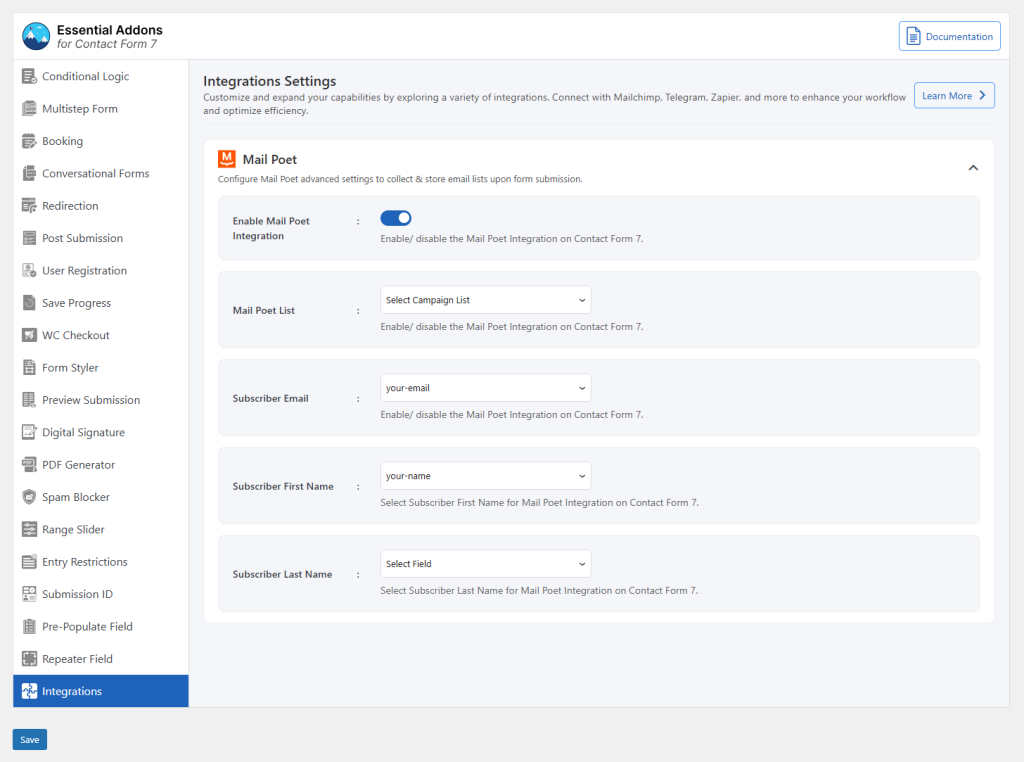The image size is (1024, 762).
Task: Click the Mail Poet orange logo icon
Action: coord(227,159)
